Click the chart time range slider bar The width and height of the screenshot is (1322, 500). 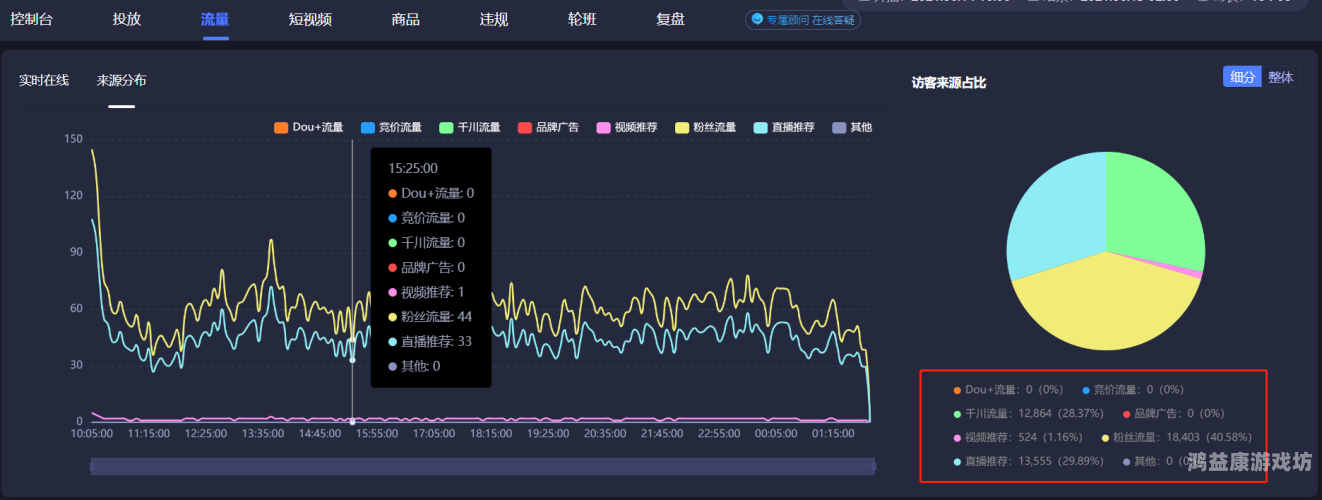[483, 466]
